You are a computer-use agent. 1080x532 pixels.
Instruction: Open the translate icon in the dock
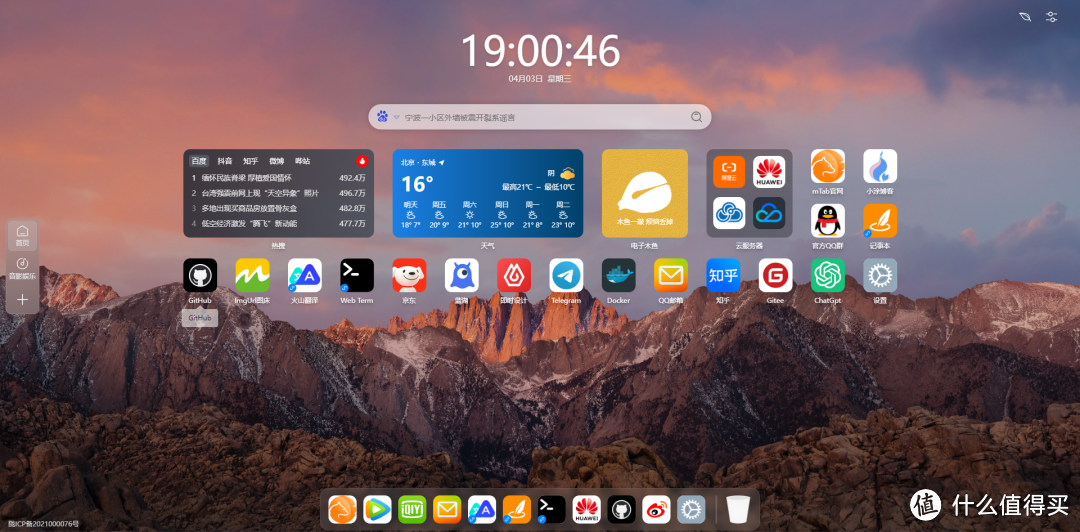tap(482, 510)
